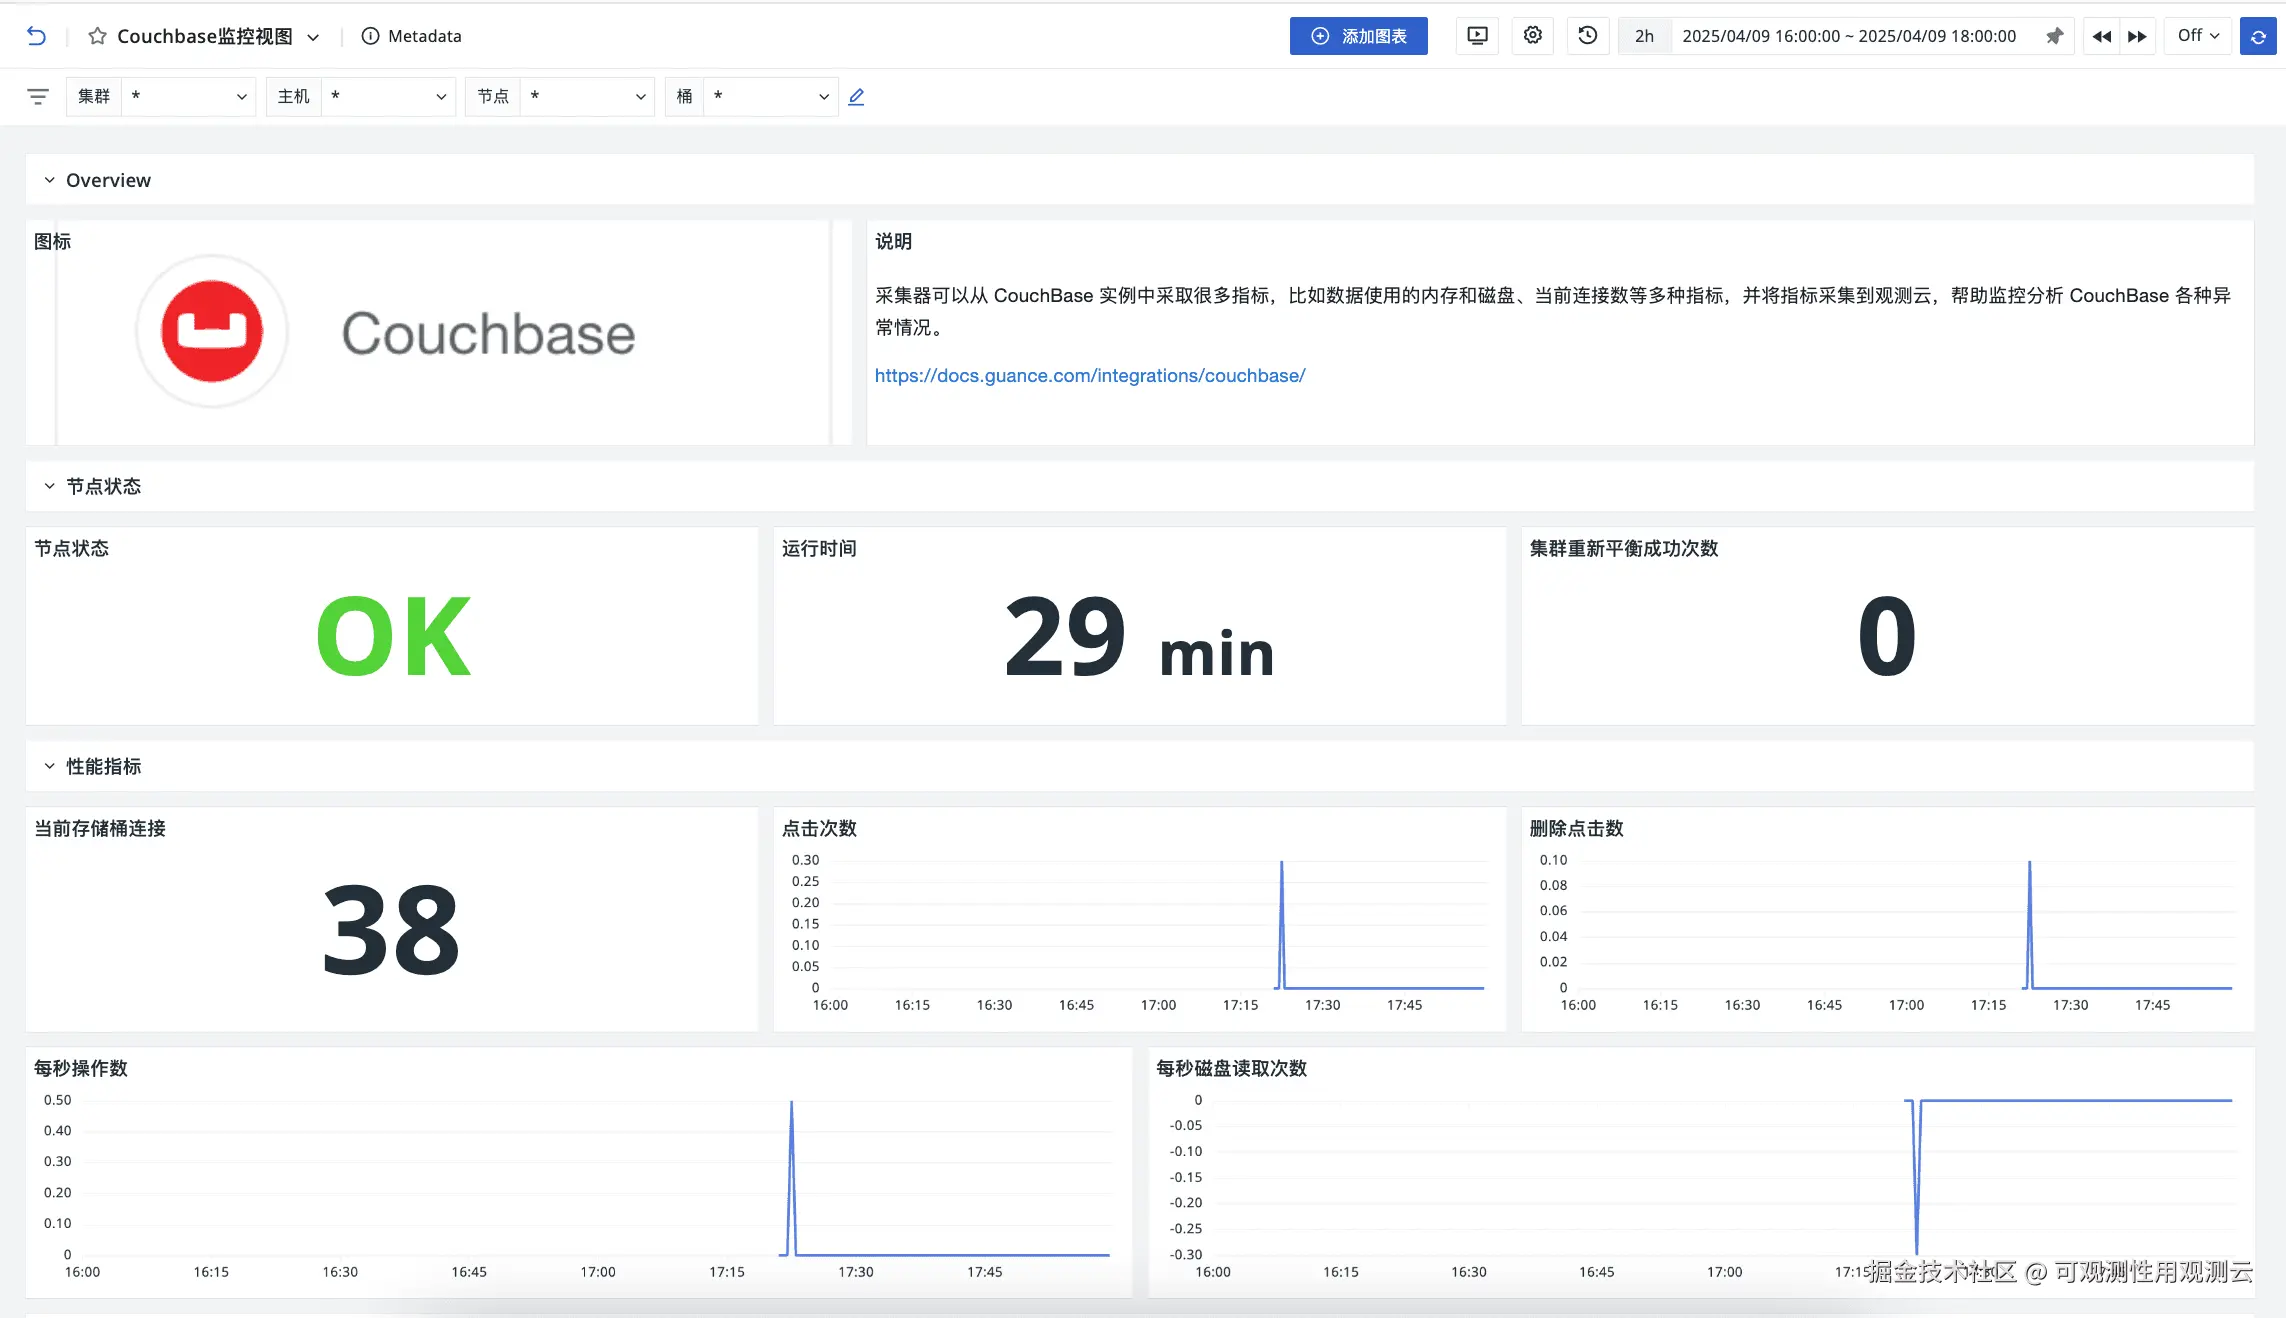Shift time range forward with fast-forward icon
2286x1318 pixels.
pos(2137,36)
